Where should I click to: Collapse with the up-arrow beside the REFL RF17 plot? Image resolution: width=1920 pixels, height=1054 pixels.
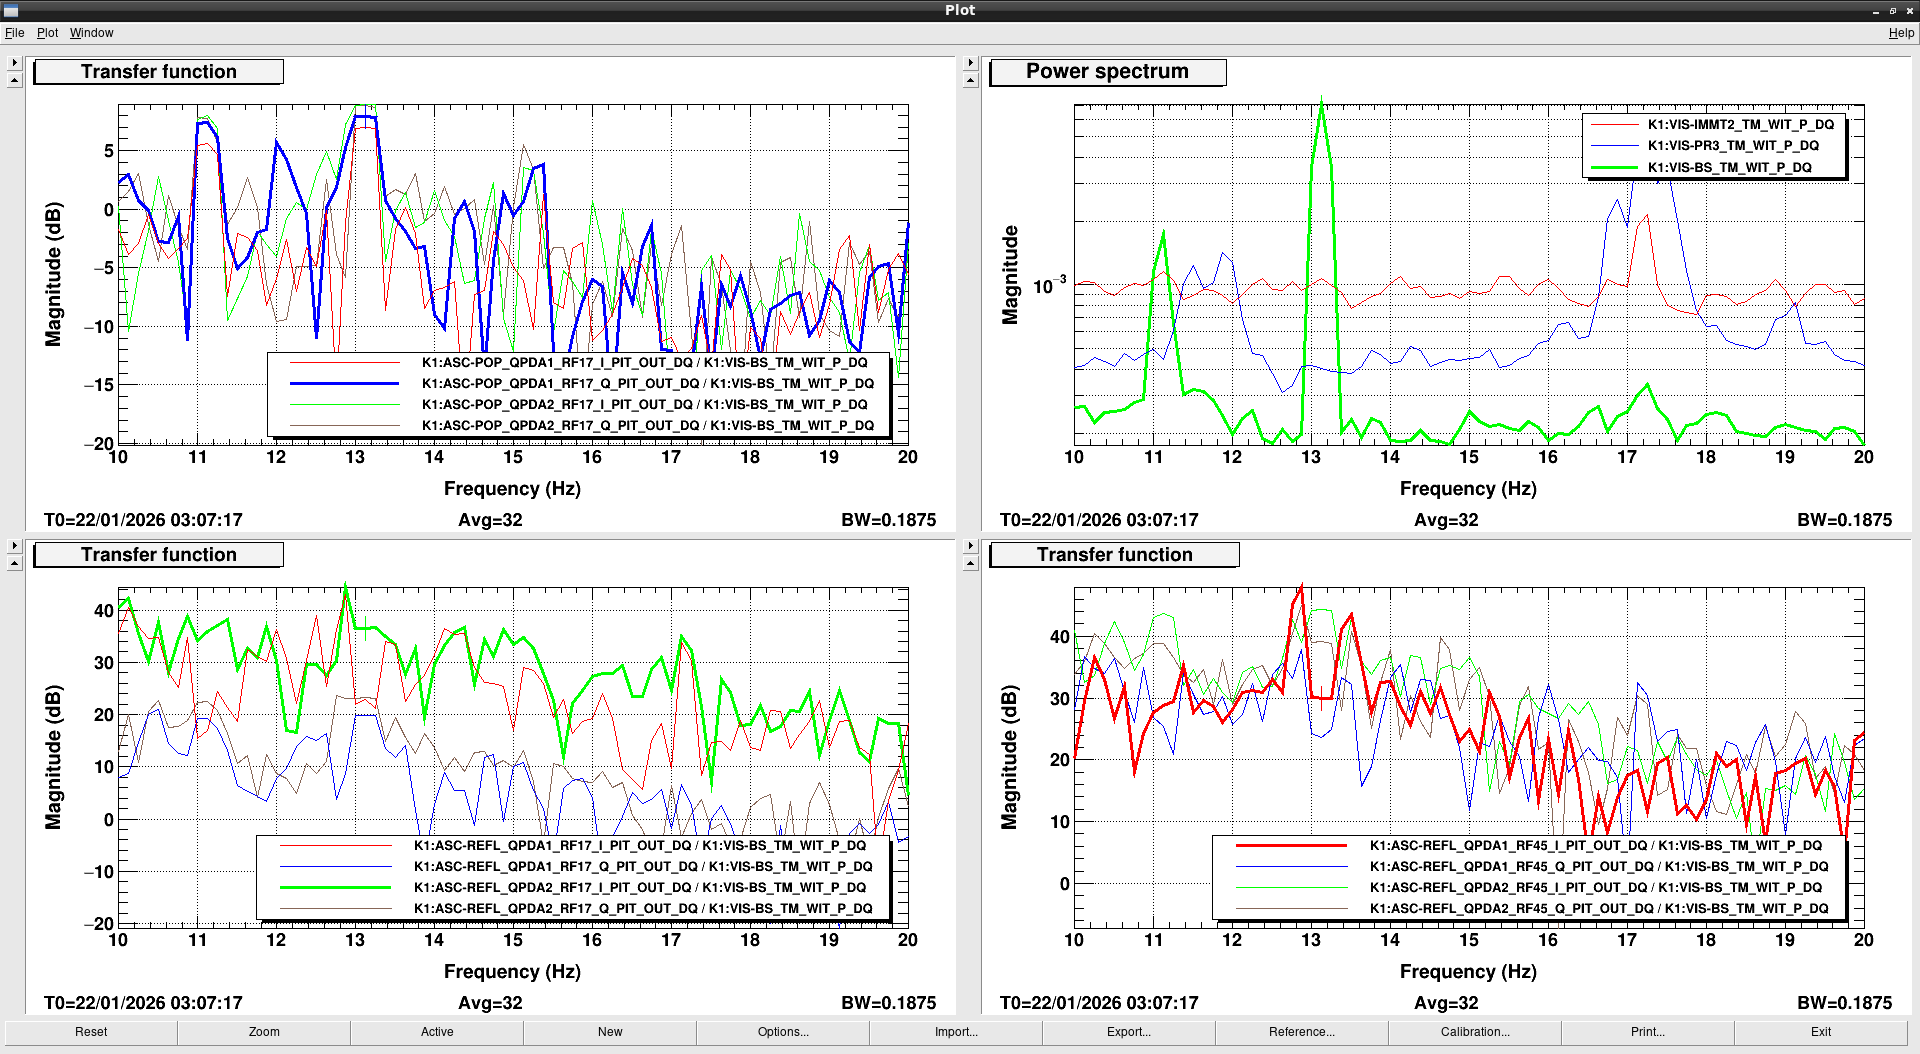pos(14,564)
